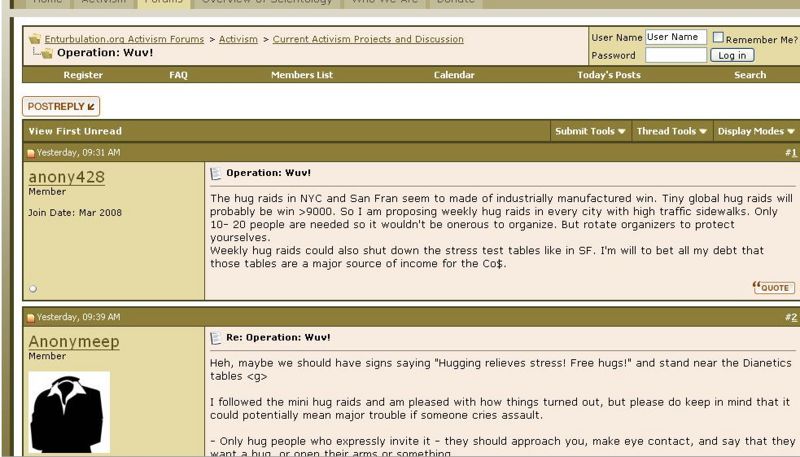Tick the Remember Me checkbox

(718, 38)
